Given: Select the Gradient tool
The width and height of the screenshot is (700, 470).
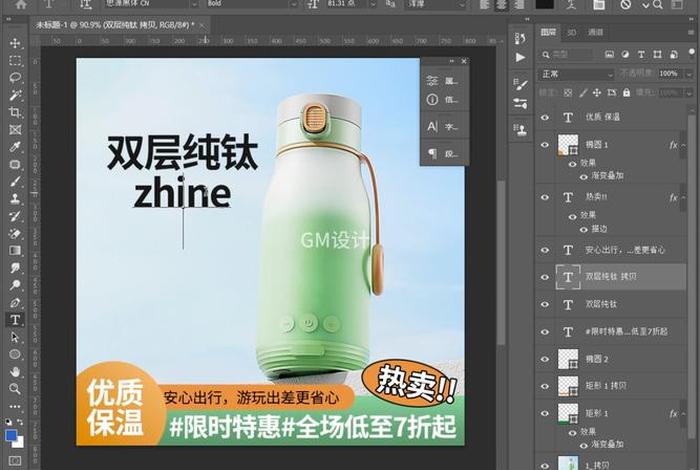Looking at the screenshot, I should (x=15, y=250).
